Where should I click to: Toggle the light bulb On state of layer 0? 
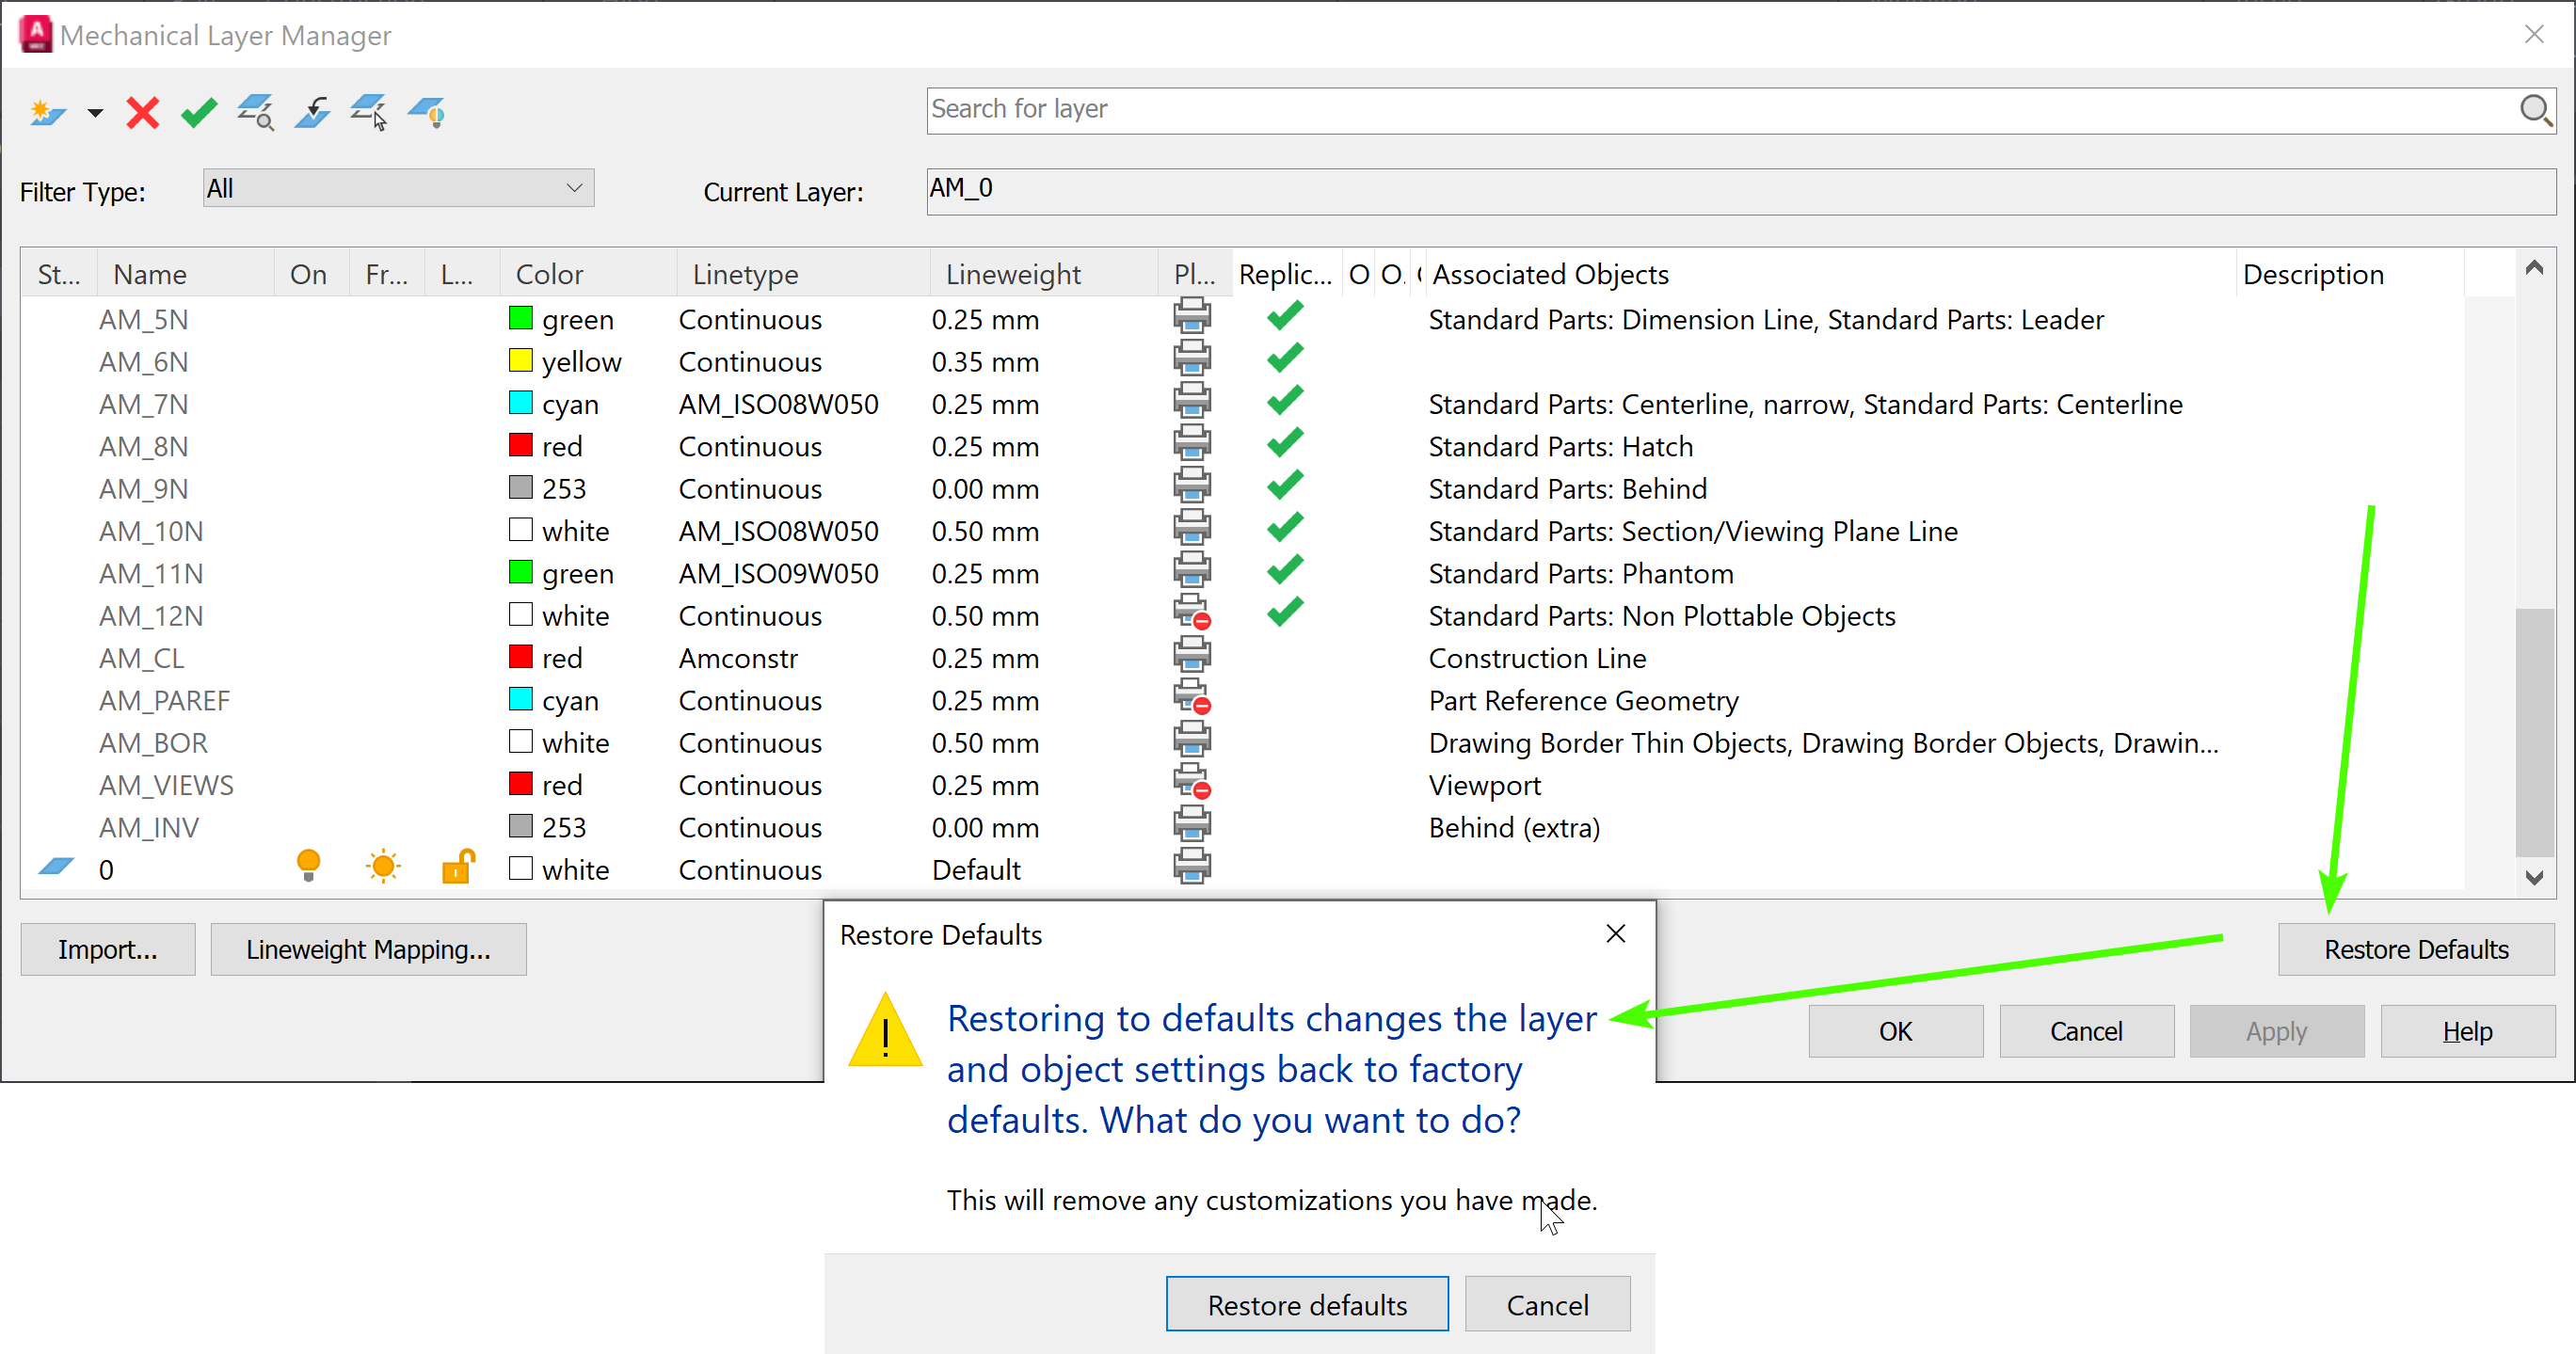pos(309,866)
